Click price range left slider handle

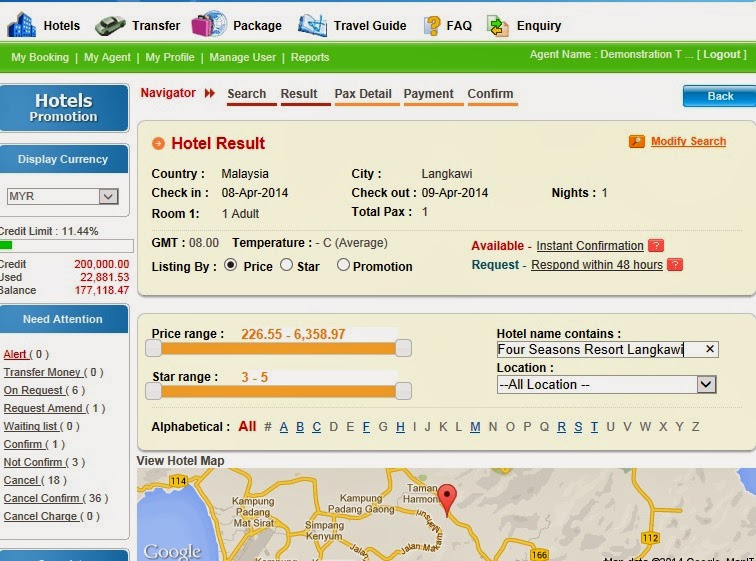pos(153,348)
